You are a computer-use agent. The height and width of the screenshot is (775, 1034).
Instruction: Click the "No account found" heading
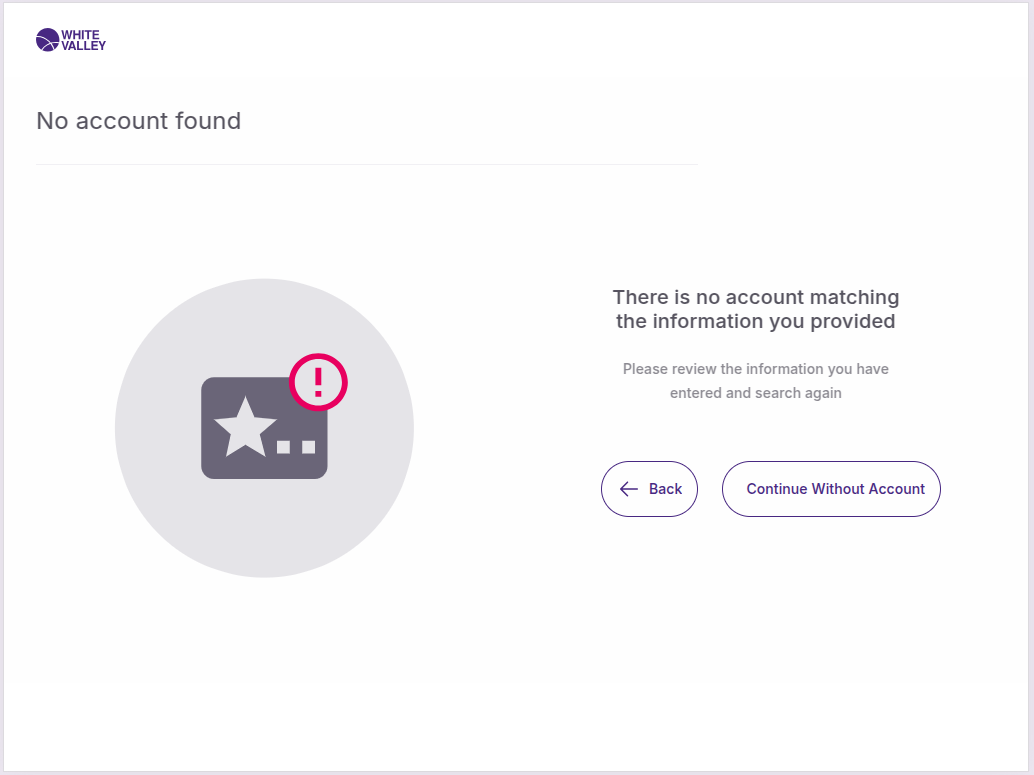tap(139, 121)
